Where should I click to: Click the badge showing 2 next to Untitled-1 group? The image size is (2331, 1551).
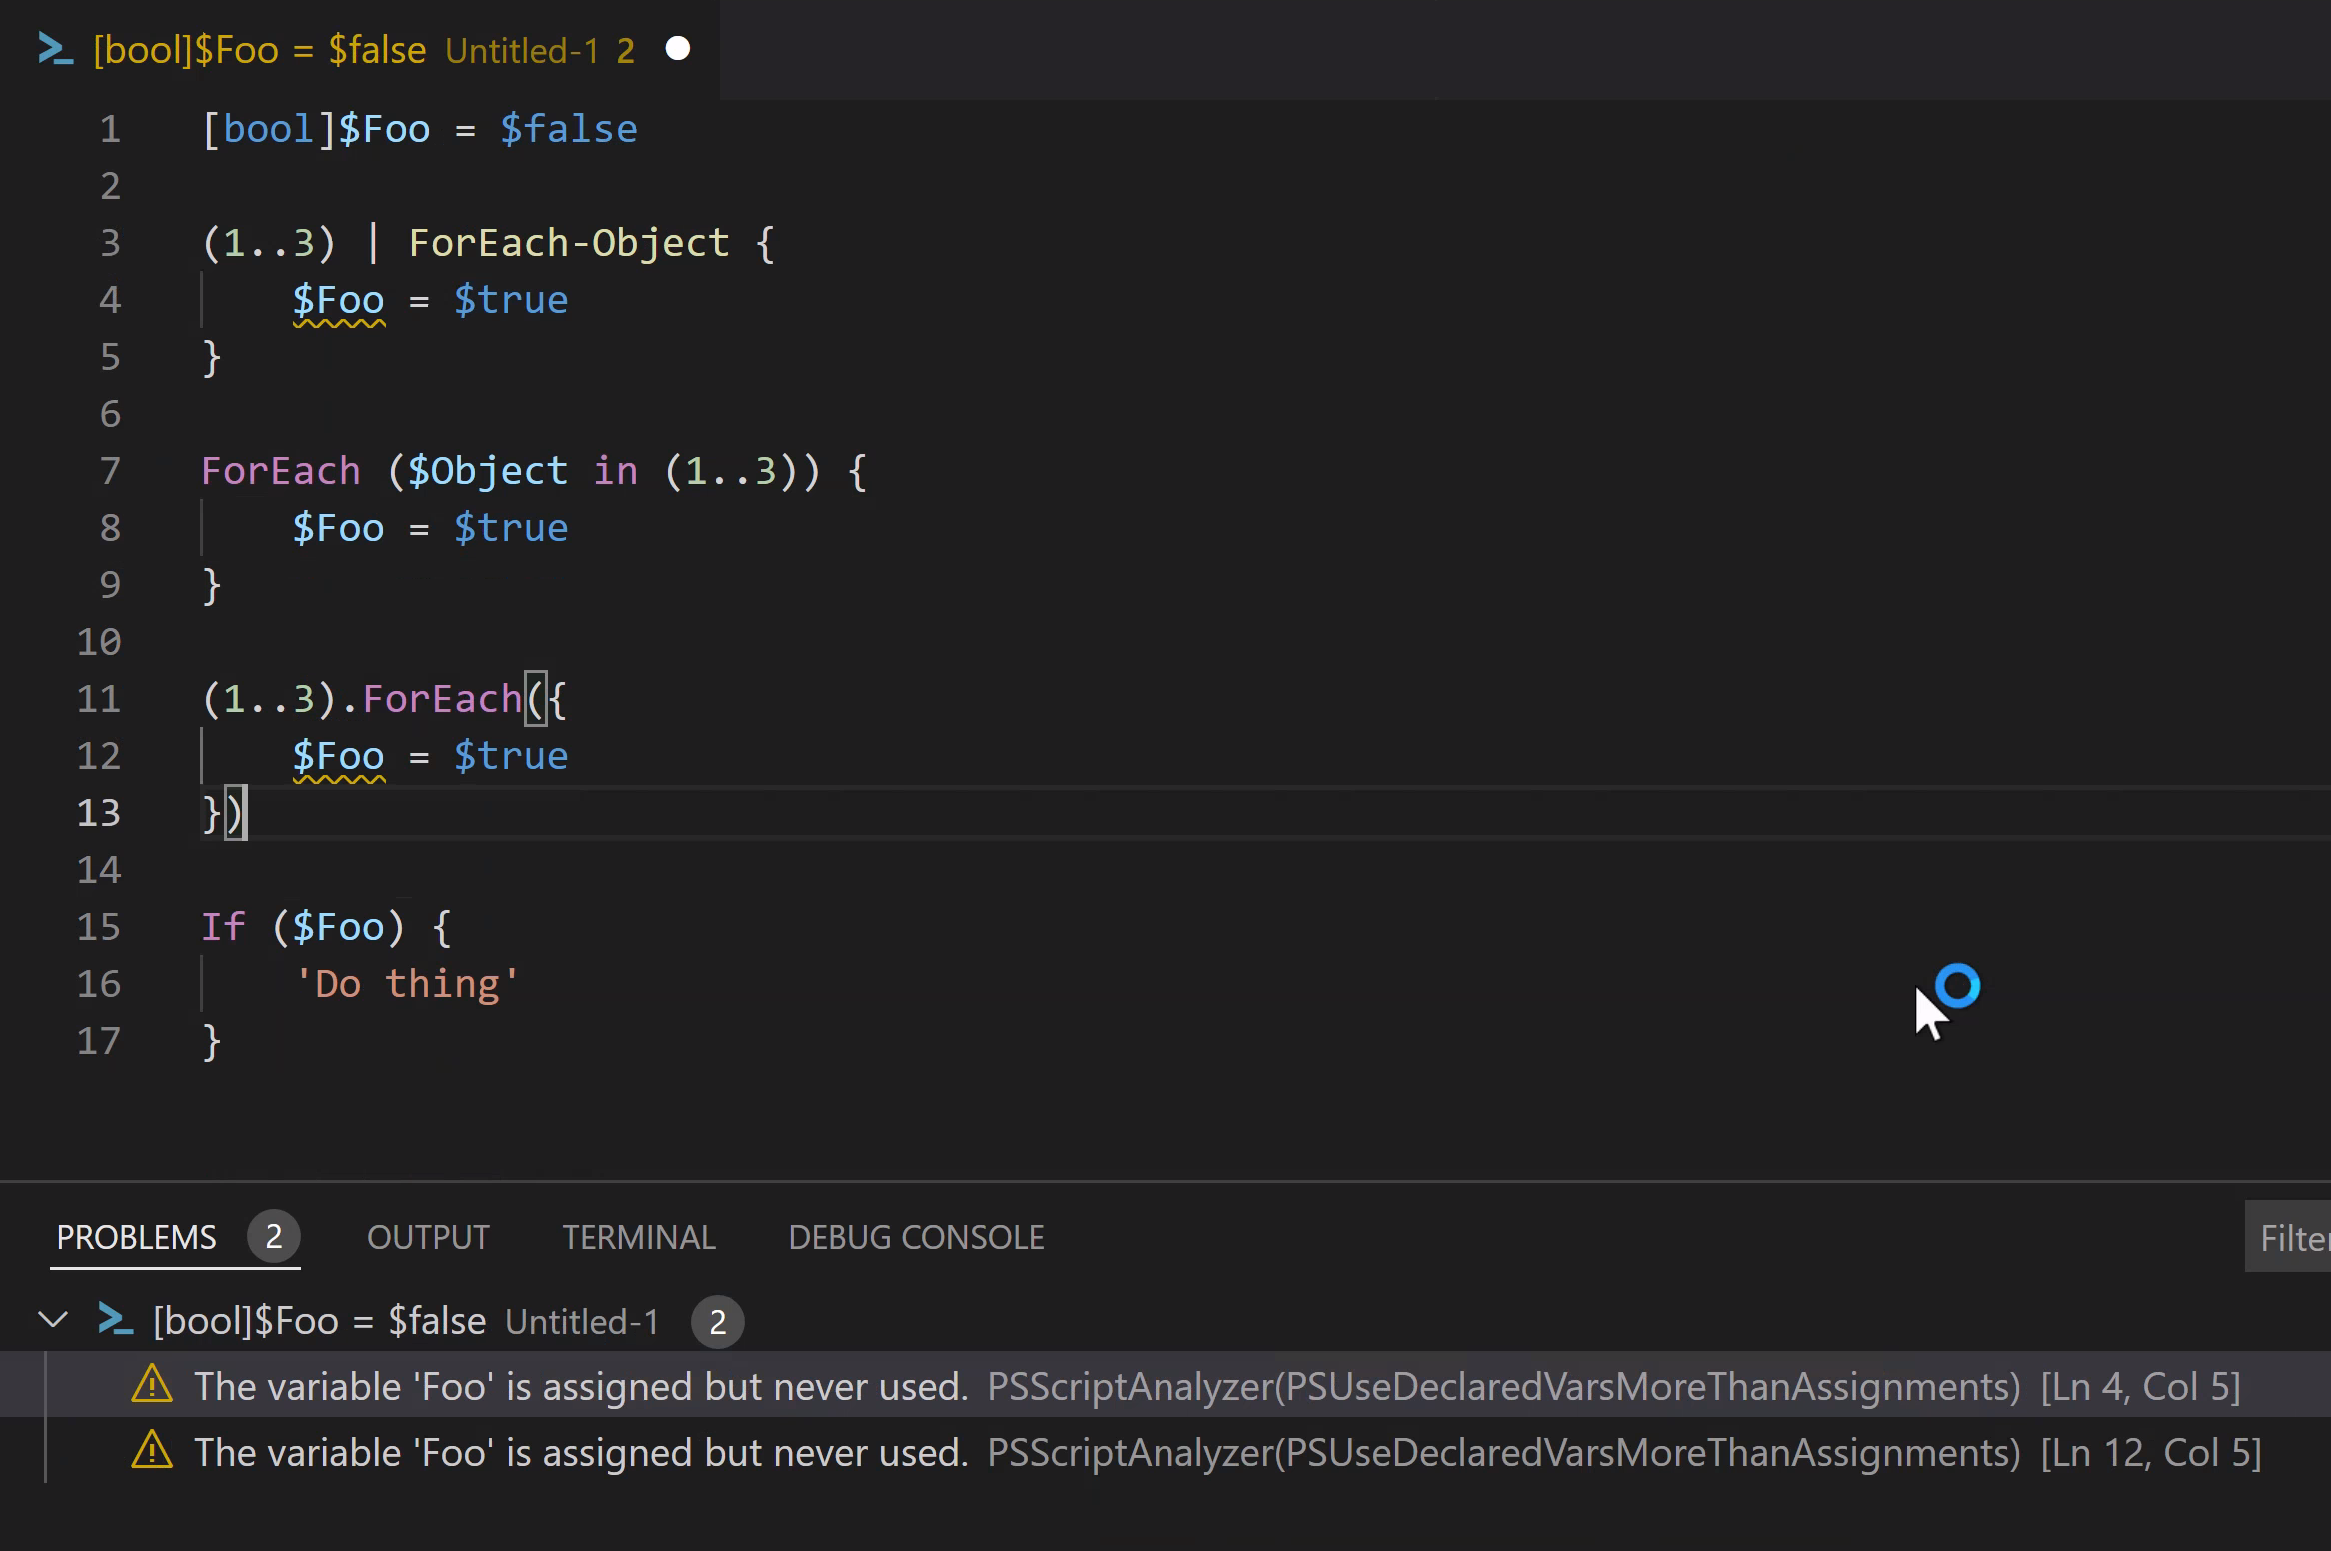point(718,1321)
